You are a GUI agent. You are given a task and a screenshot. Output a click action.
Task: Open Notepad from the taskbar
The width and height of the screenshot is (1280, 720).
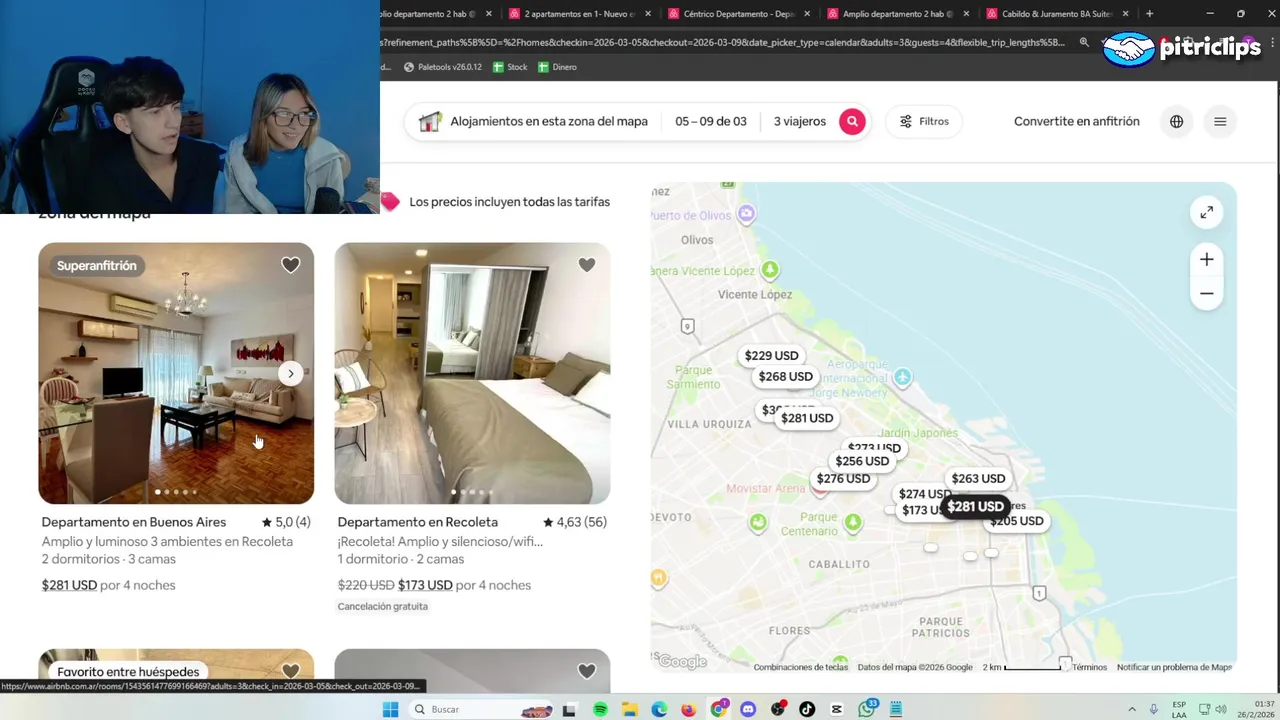click(896, 709)
